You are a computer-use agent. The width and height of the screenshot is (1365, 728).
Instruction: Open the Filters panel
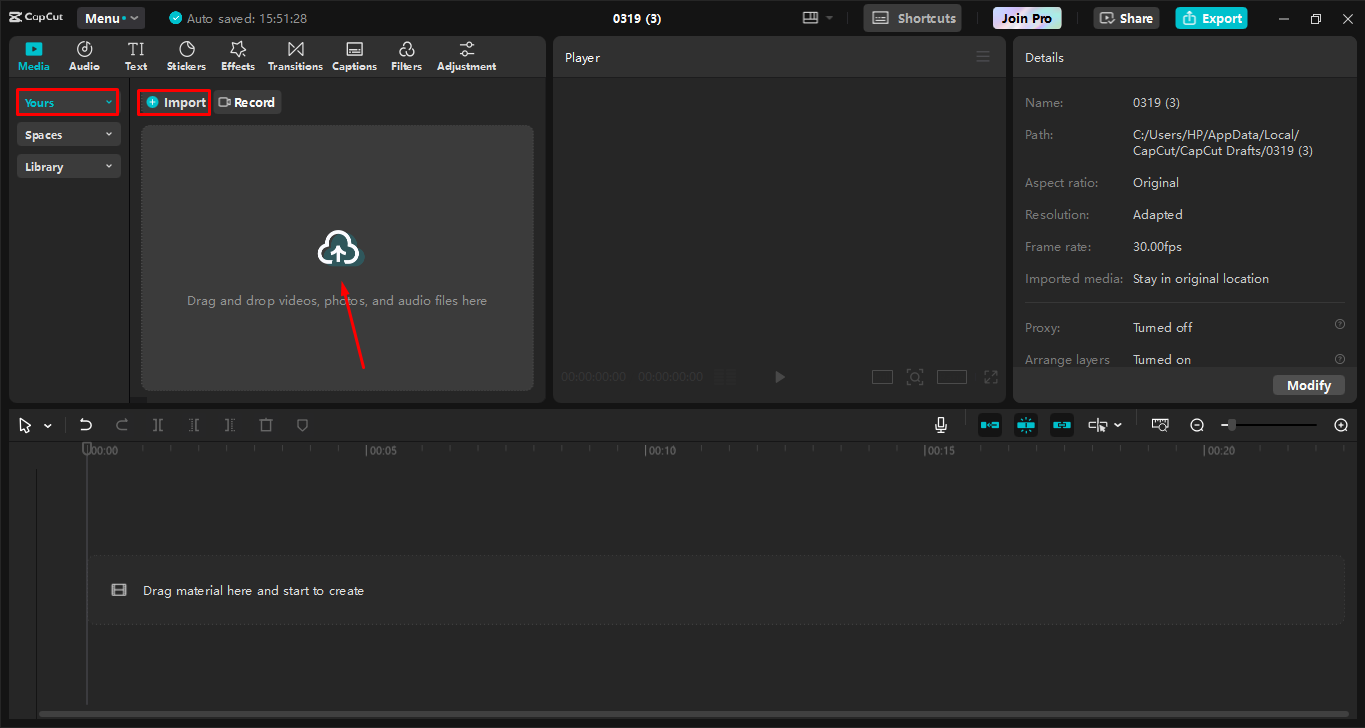pyautogui.click(x=406, y=55)
